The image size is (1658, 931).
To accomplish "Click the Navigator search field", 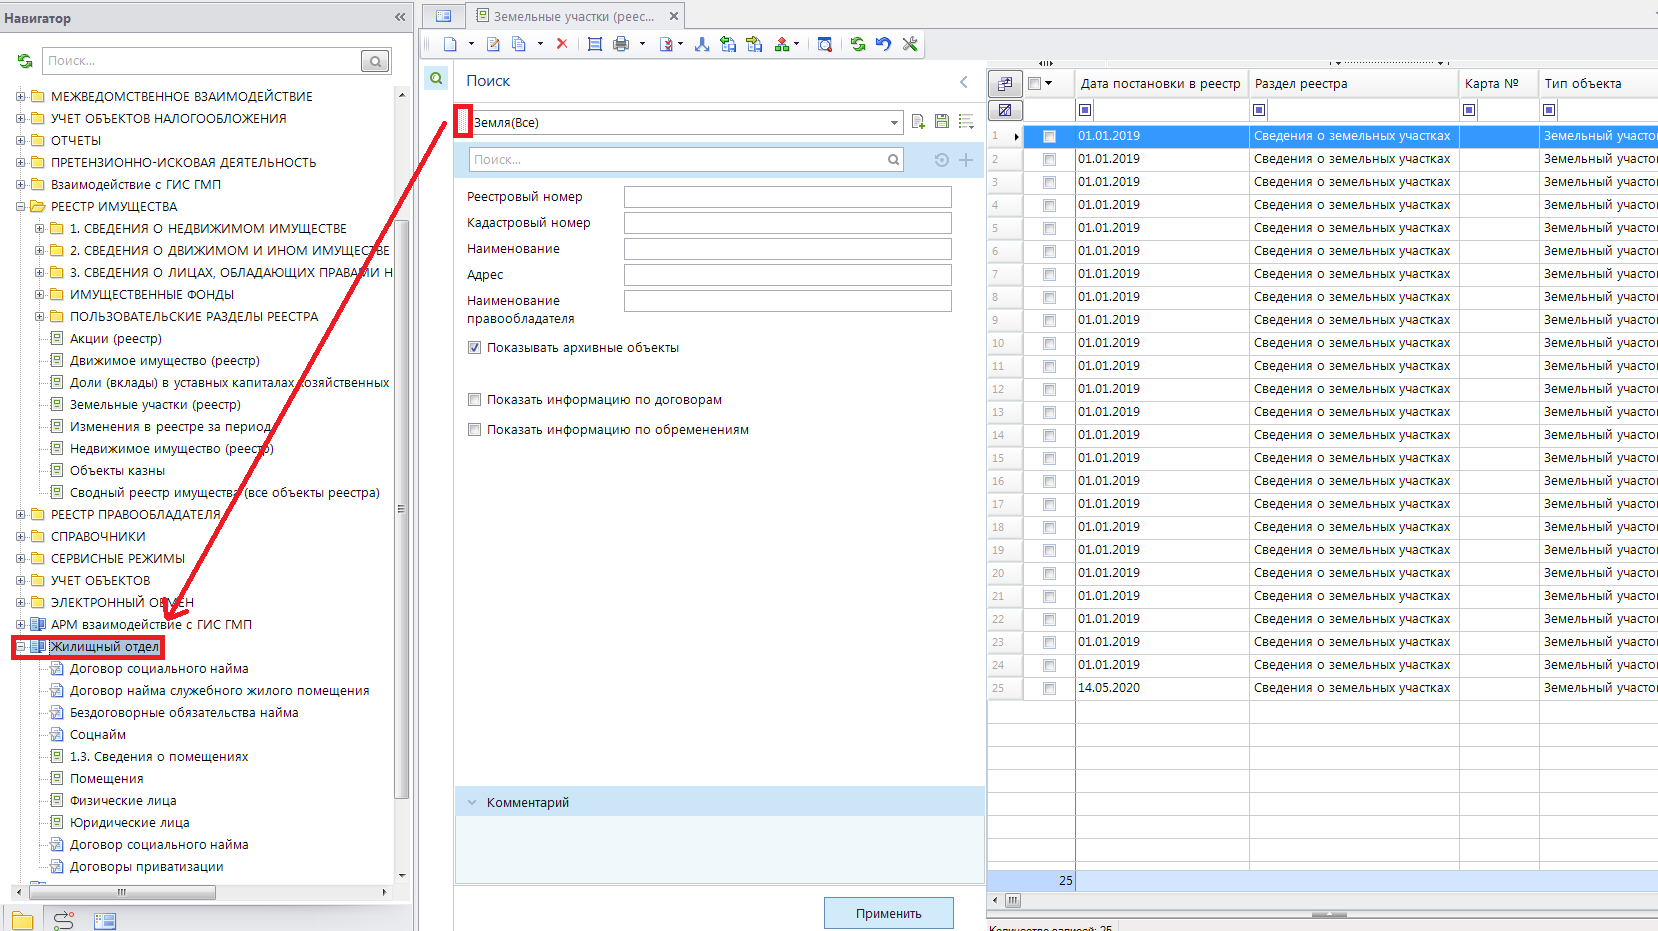I will (202, 61).
